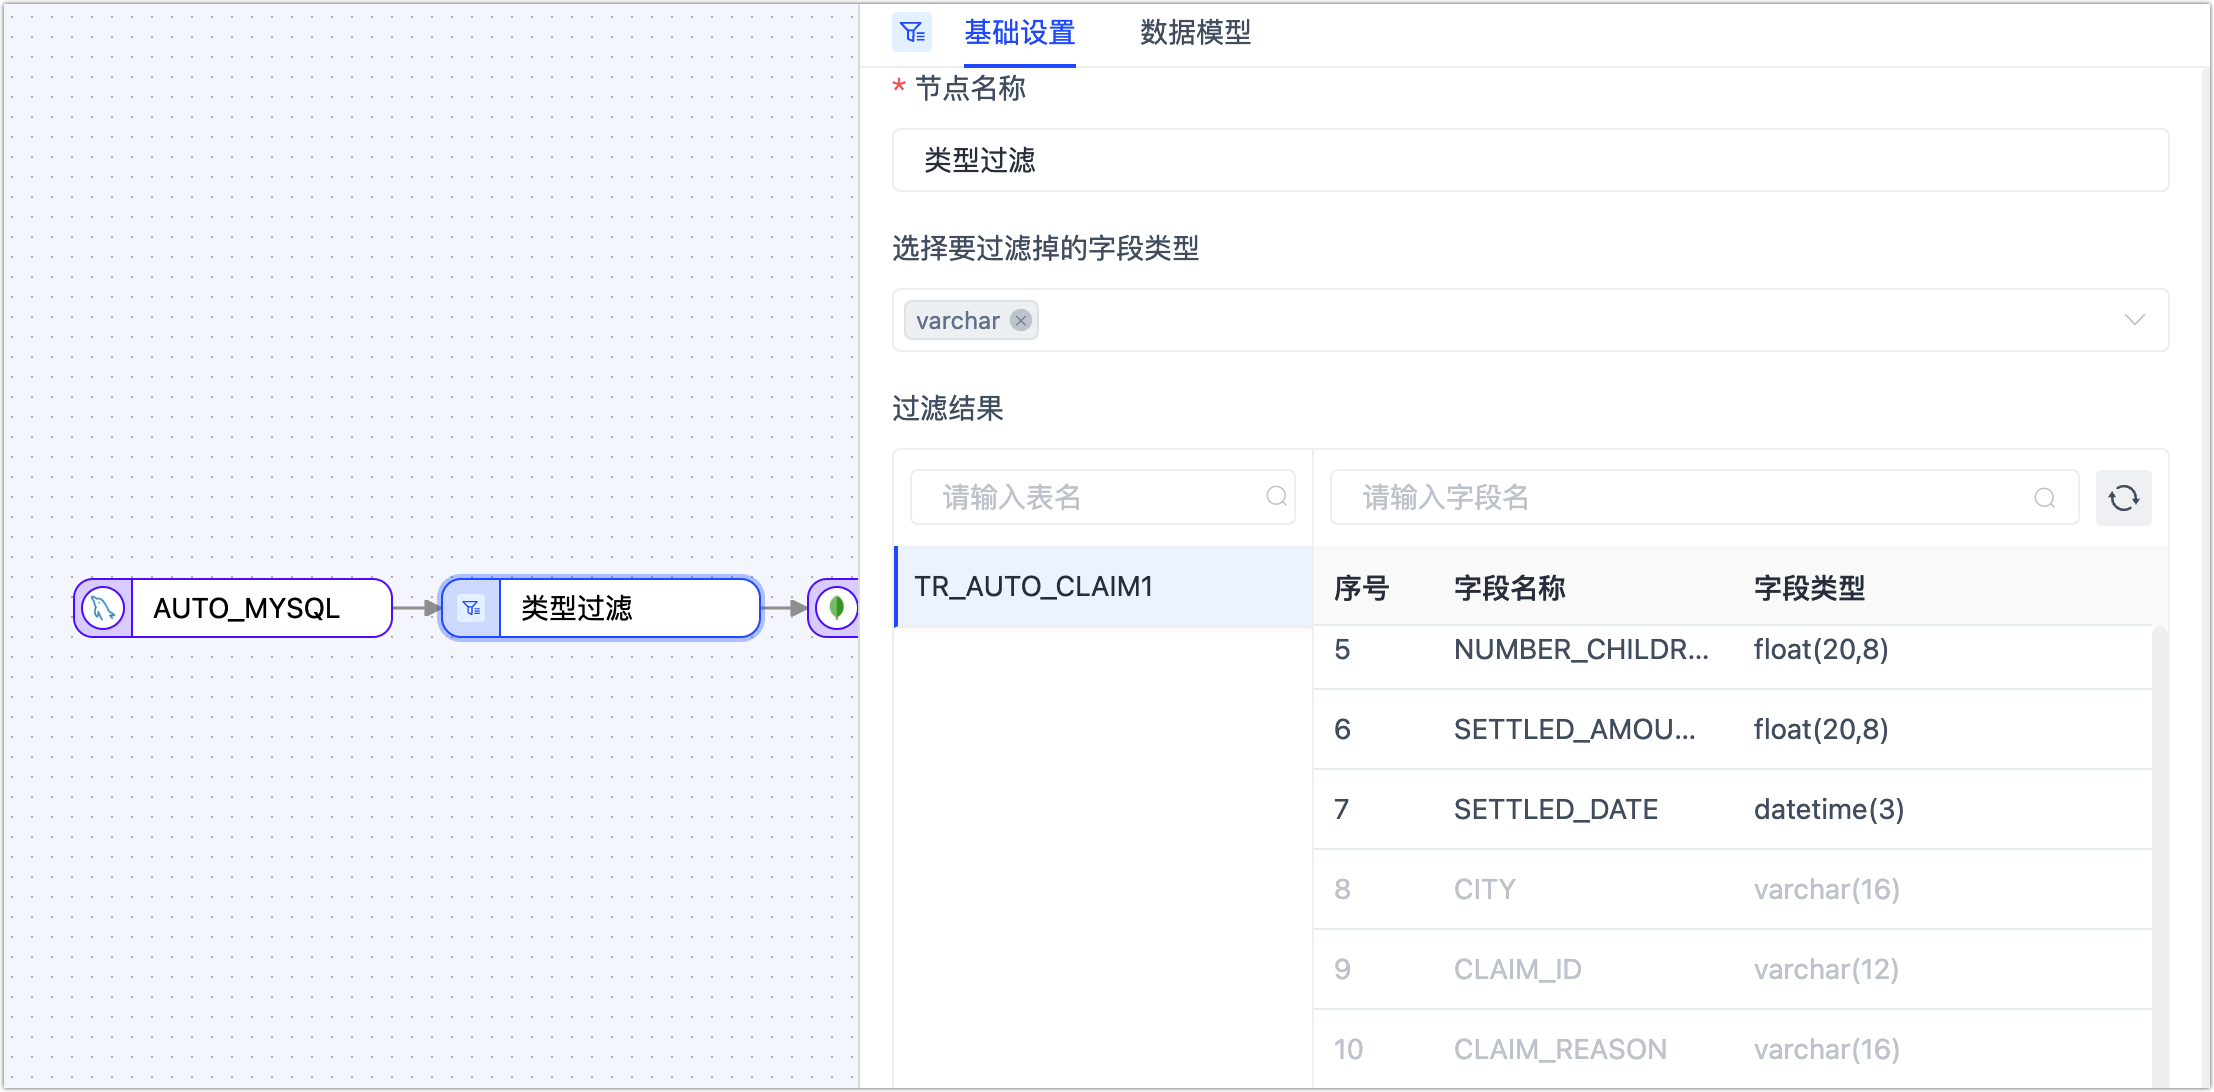Viewport: 2214px width, 1092px height.
Task: Select the MongoDB leaf icon at canvas edge
Action: click(x=836, y=608)
